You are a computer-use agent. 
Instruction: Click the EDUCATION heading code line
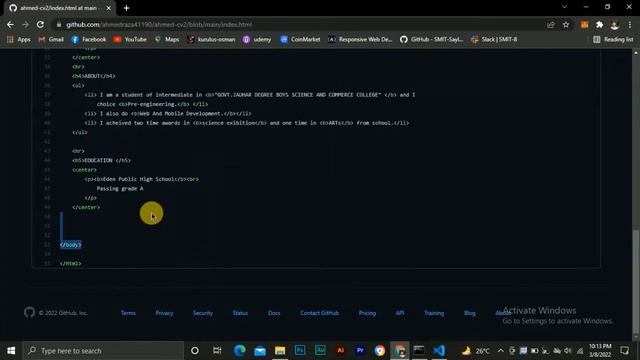(x=101, y=160)
